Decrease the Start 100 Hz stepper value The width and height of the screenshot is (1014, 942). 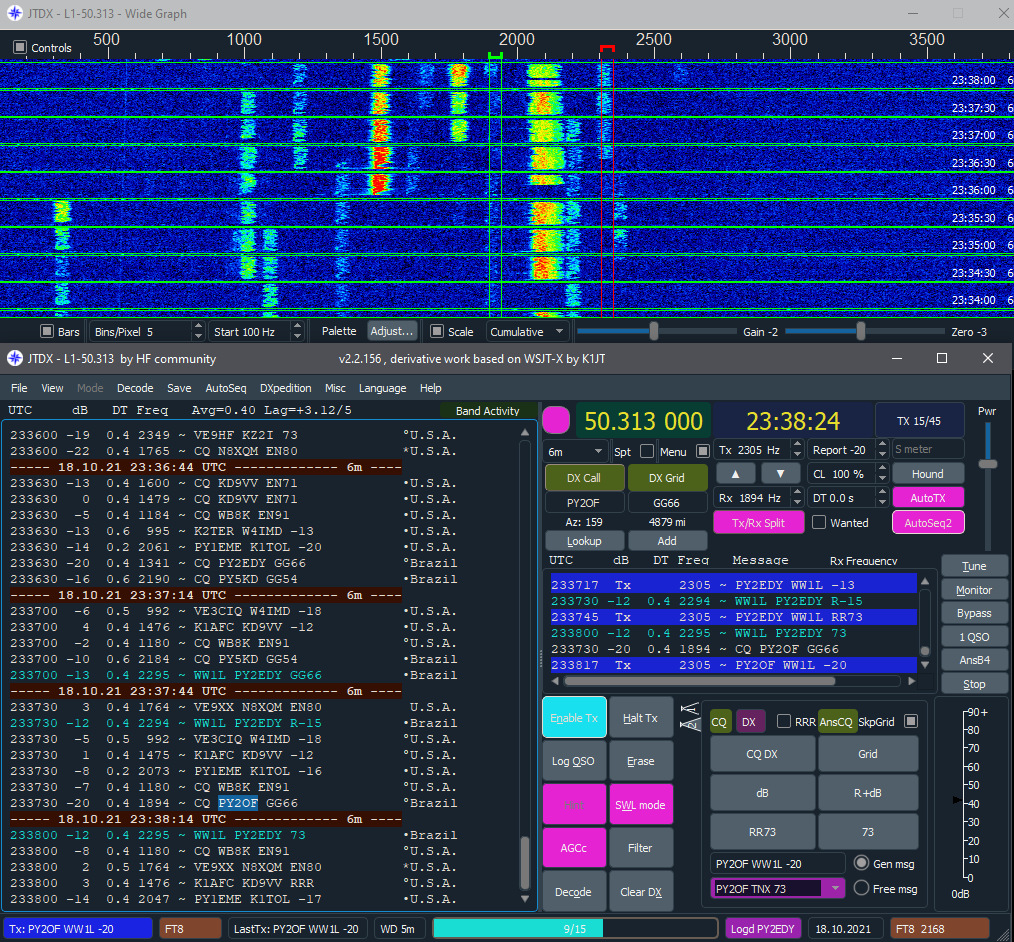(297, 336)
